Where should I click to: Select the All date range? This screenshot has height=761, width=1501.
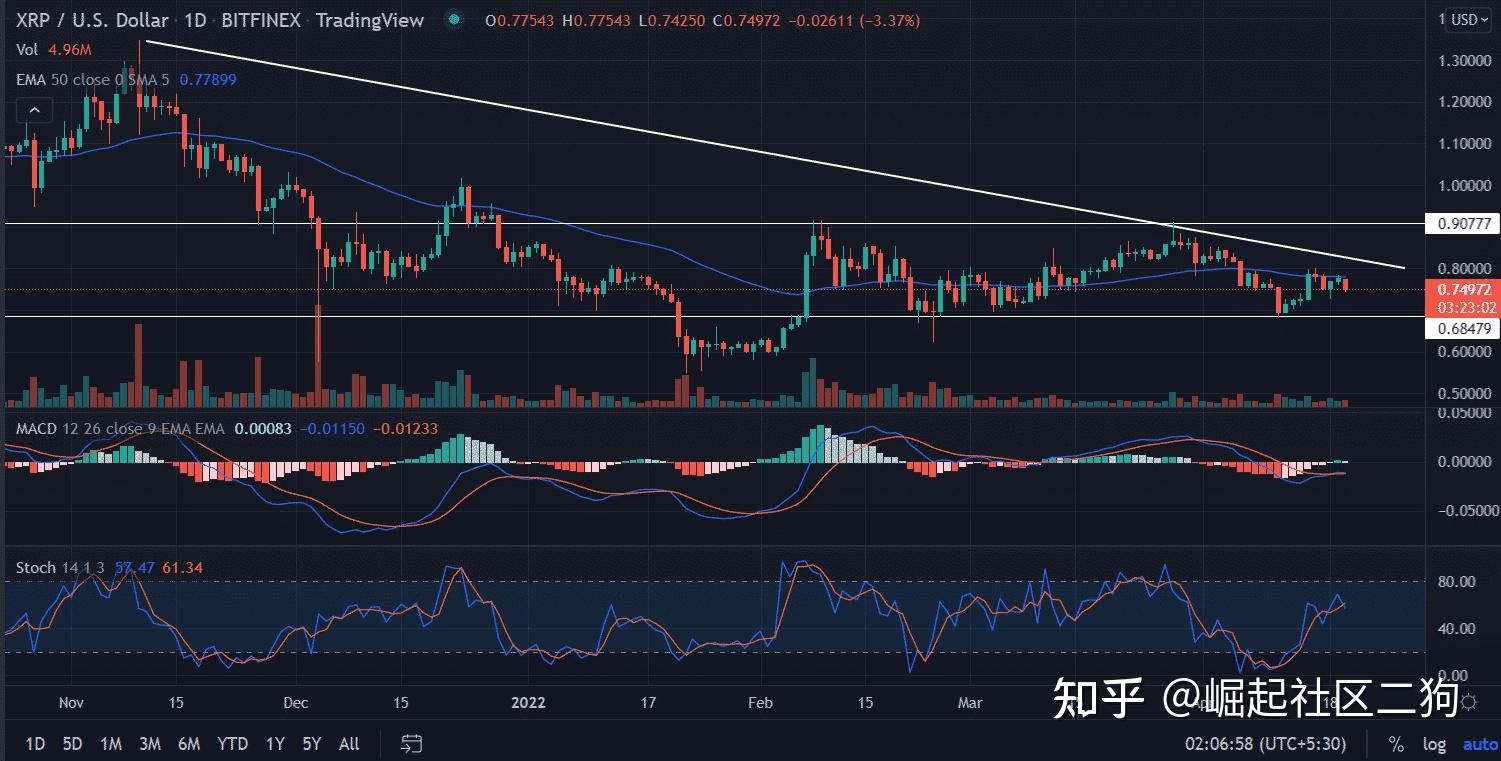click(x=348, y=744)
